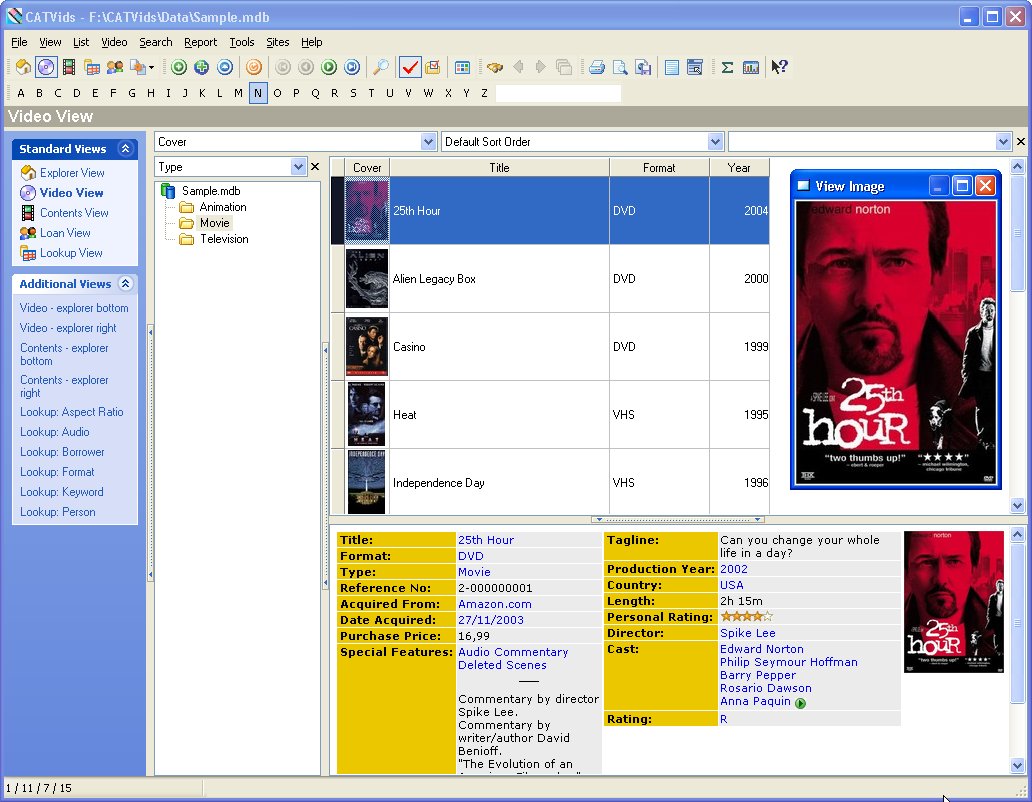
Task: Open the Report menu
Action: pos(200,42)
